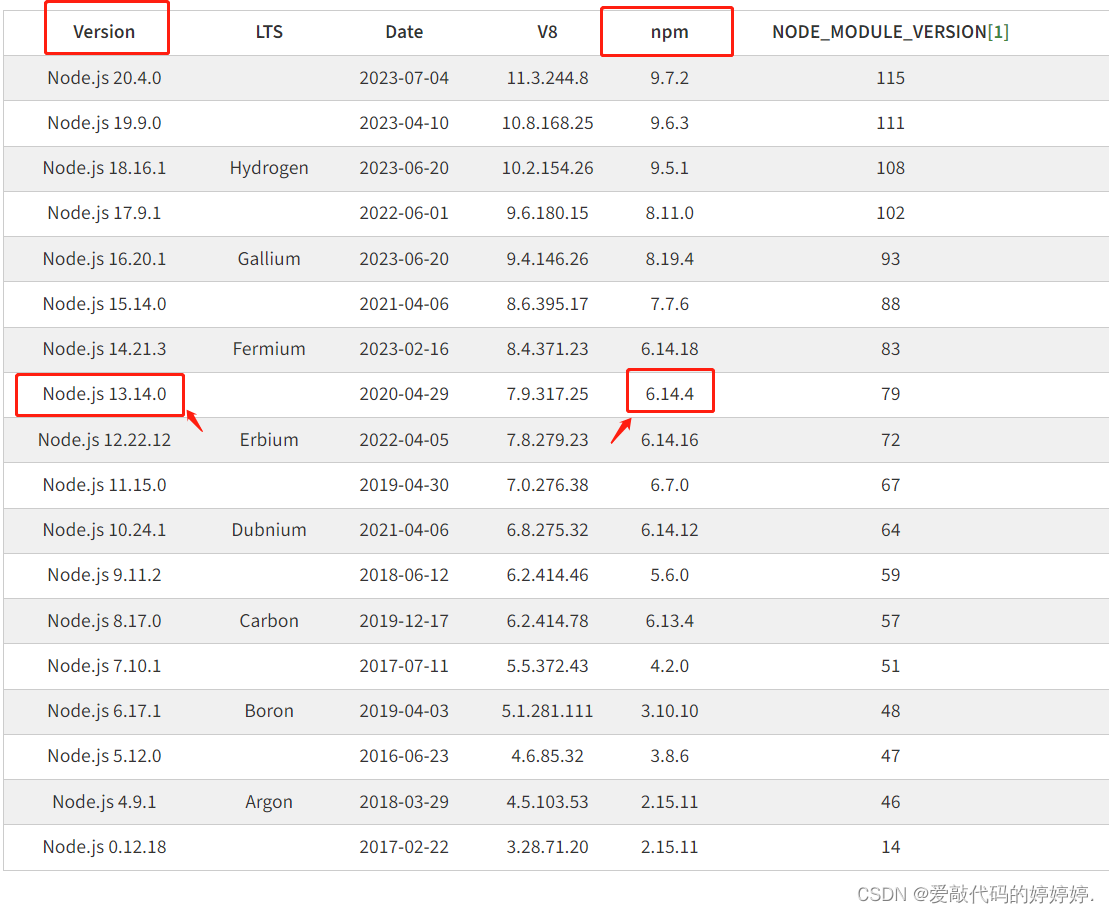Select the Node.js 8.17.0 version cell

pyautogui.click(x=104, y=621)
